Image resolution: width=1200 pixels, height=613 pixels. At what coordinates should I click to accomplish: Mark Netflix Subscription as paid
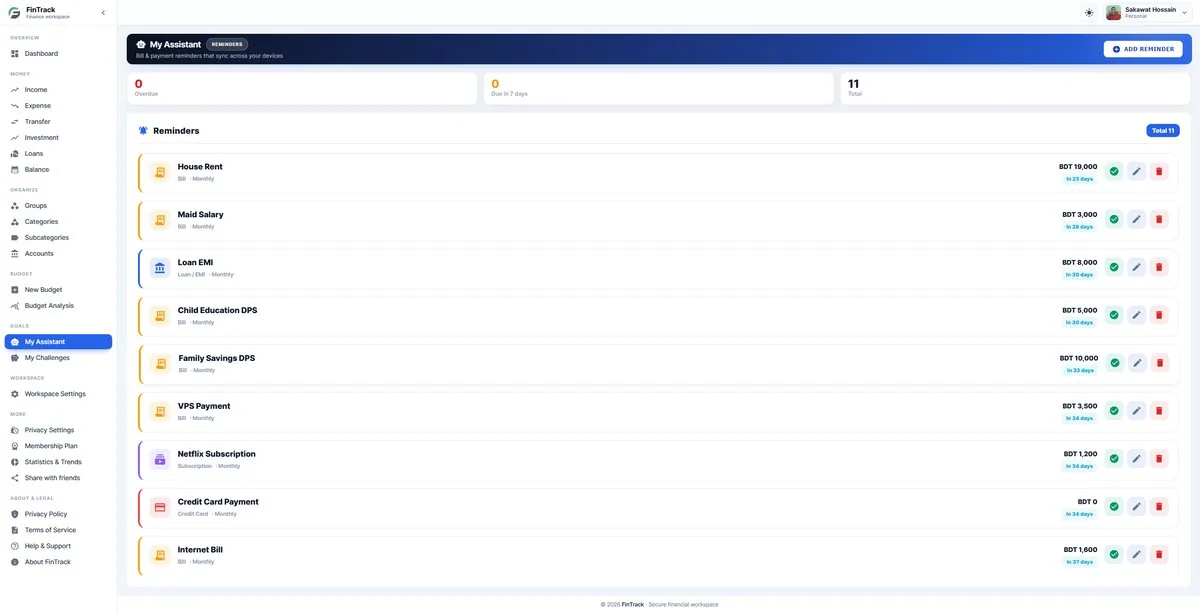click(1114, 459)
